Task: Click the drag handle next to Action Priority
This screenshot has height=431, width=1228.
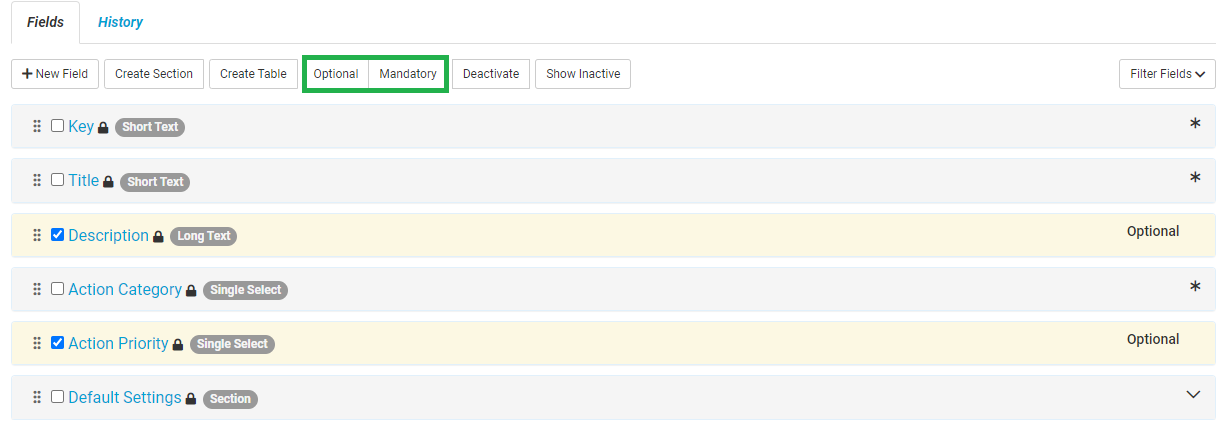Action: pos(37,343)
